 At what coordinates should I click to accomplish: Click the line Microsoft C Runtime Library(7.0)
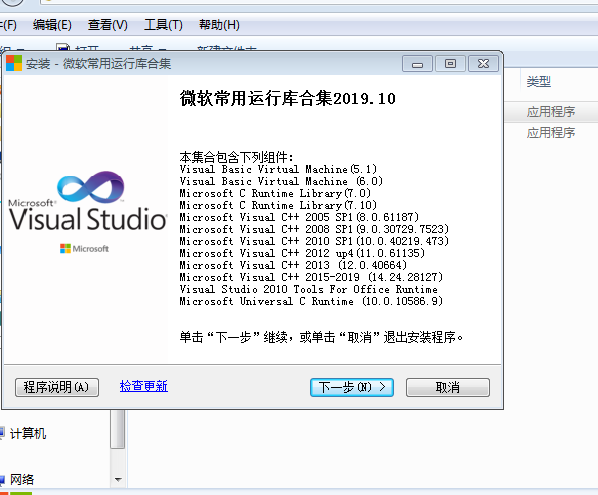[x=275, y=193]
